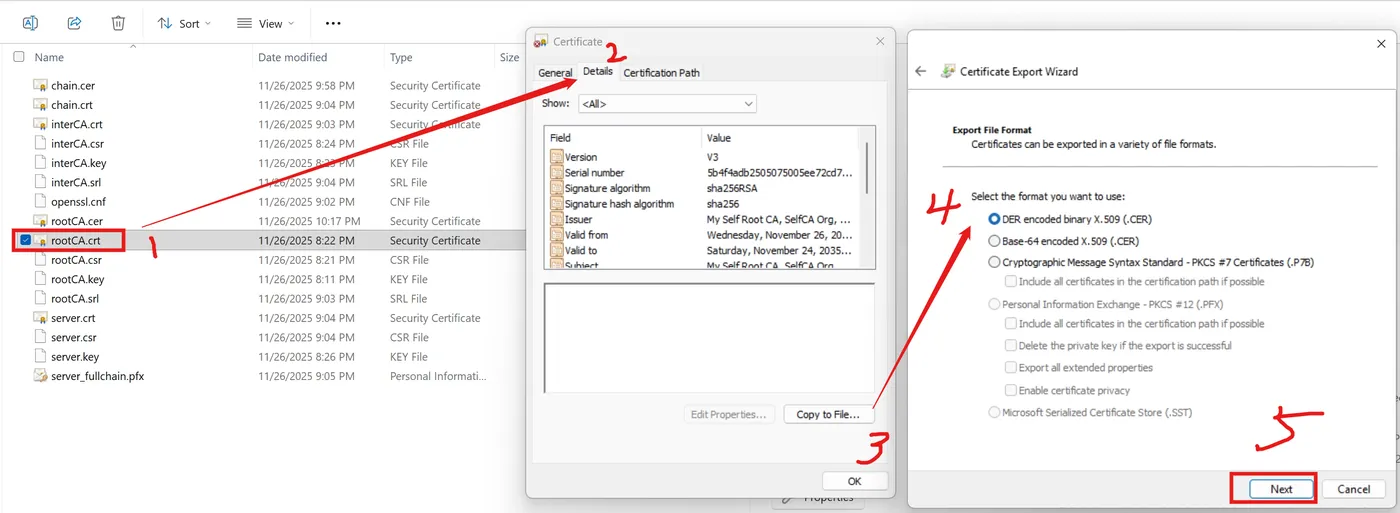Click the Issuer field icon
1400x513 pixels.
pyautogui.click(x=557, y=219)
